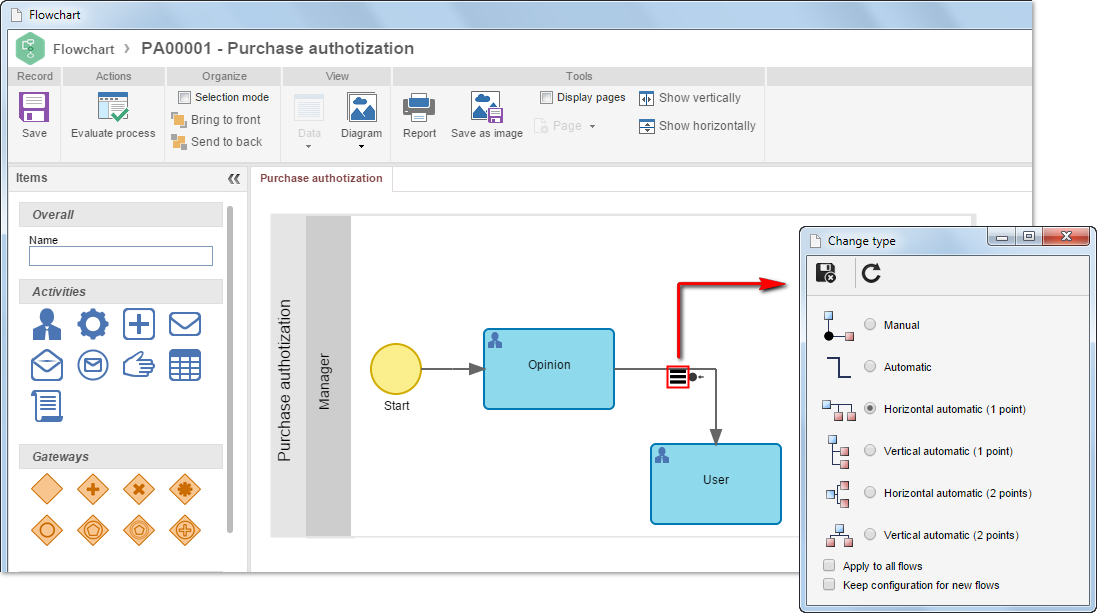This screenshot has width=1097, height=613.
Task: Click the flow type icon on connector
Action: point(677,377)
